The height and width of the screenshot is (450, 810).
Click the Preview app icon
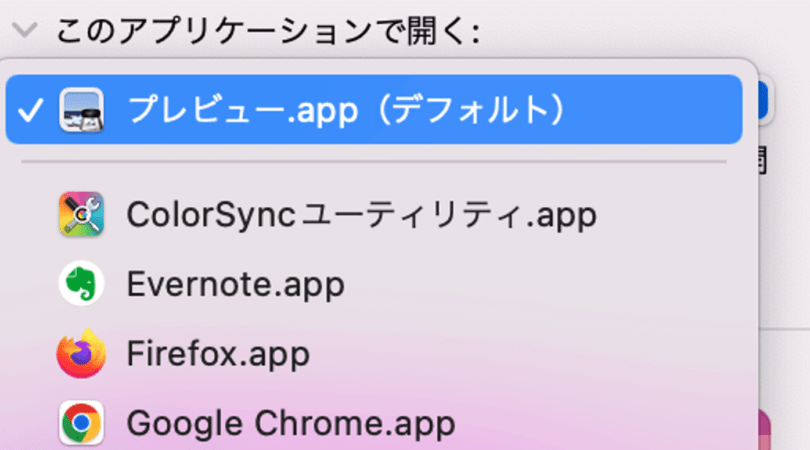80,109
